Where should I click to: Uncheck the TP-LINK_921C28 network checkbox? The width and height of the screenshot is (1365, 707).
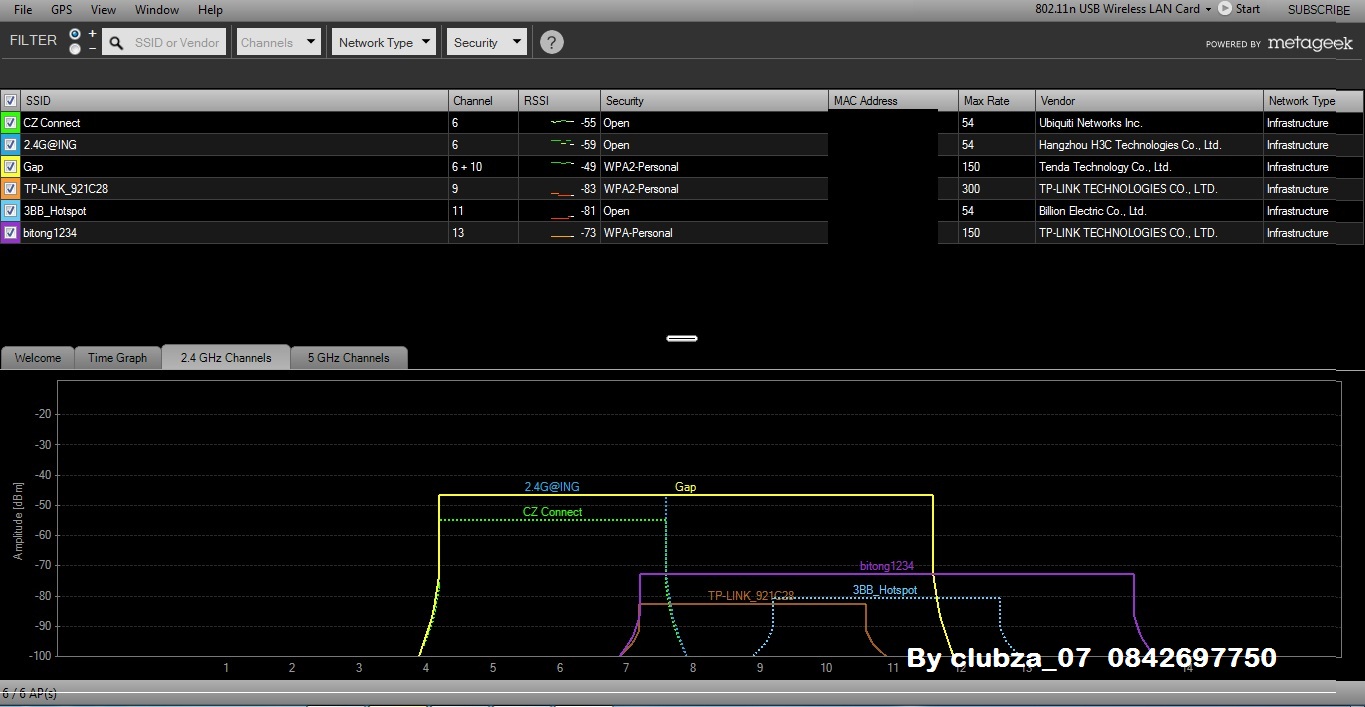11,189
